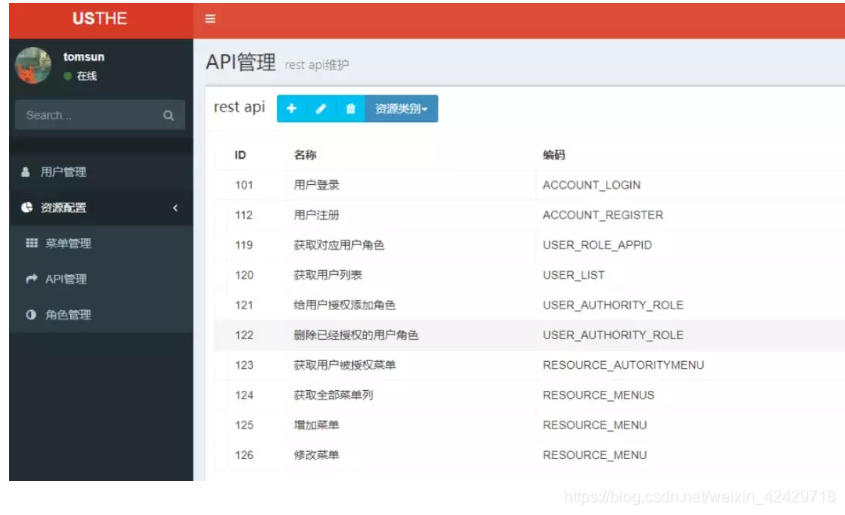Click USER_ROLE_APPID code cell
This screenshot has width=845, height=515.
[x=597, y=245]
